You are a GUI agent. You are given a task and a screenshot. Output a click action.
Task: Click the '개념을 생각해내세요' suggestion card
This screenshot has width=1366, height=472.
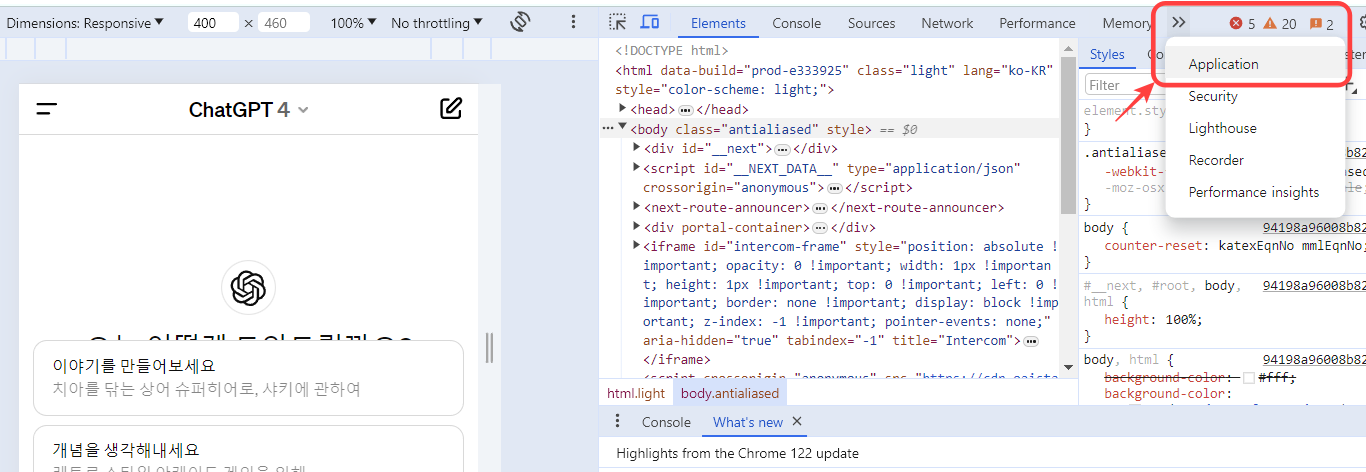[248, 448]
